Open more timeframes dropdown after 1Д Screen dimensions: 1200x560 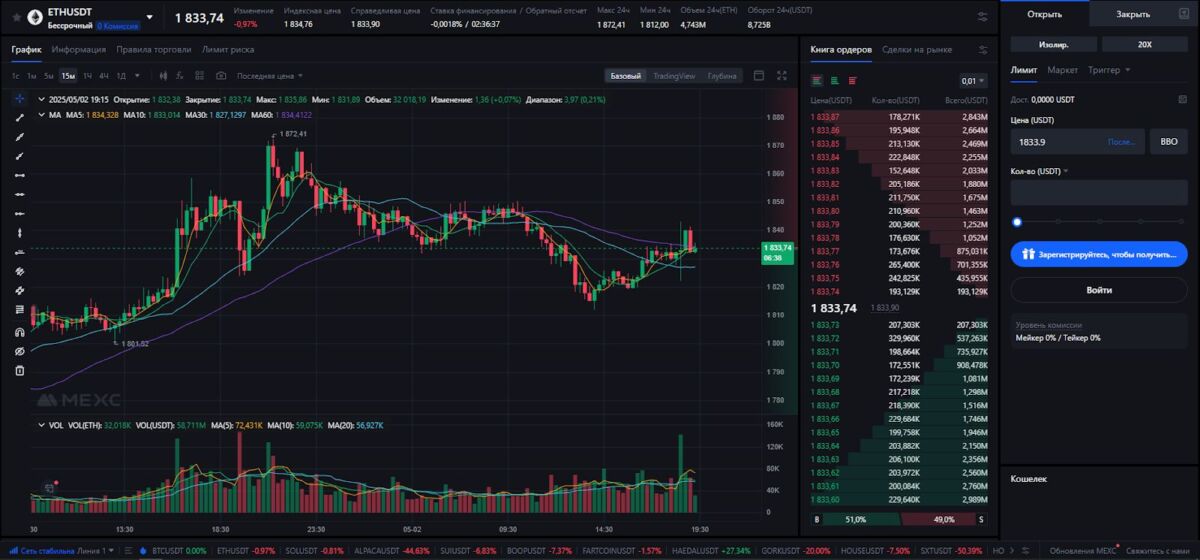point(137,75)
